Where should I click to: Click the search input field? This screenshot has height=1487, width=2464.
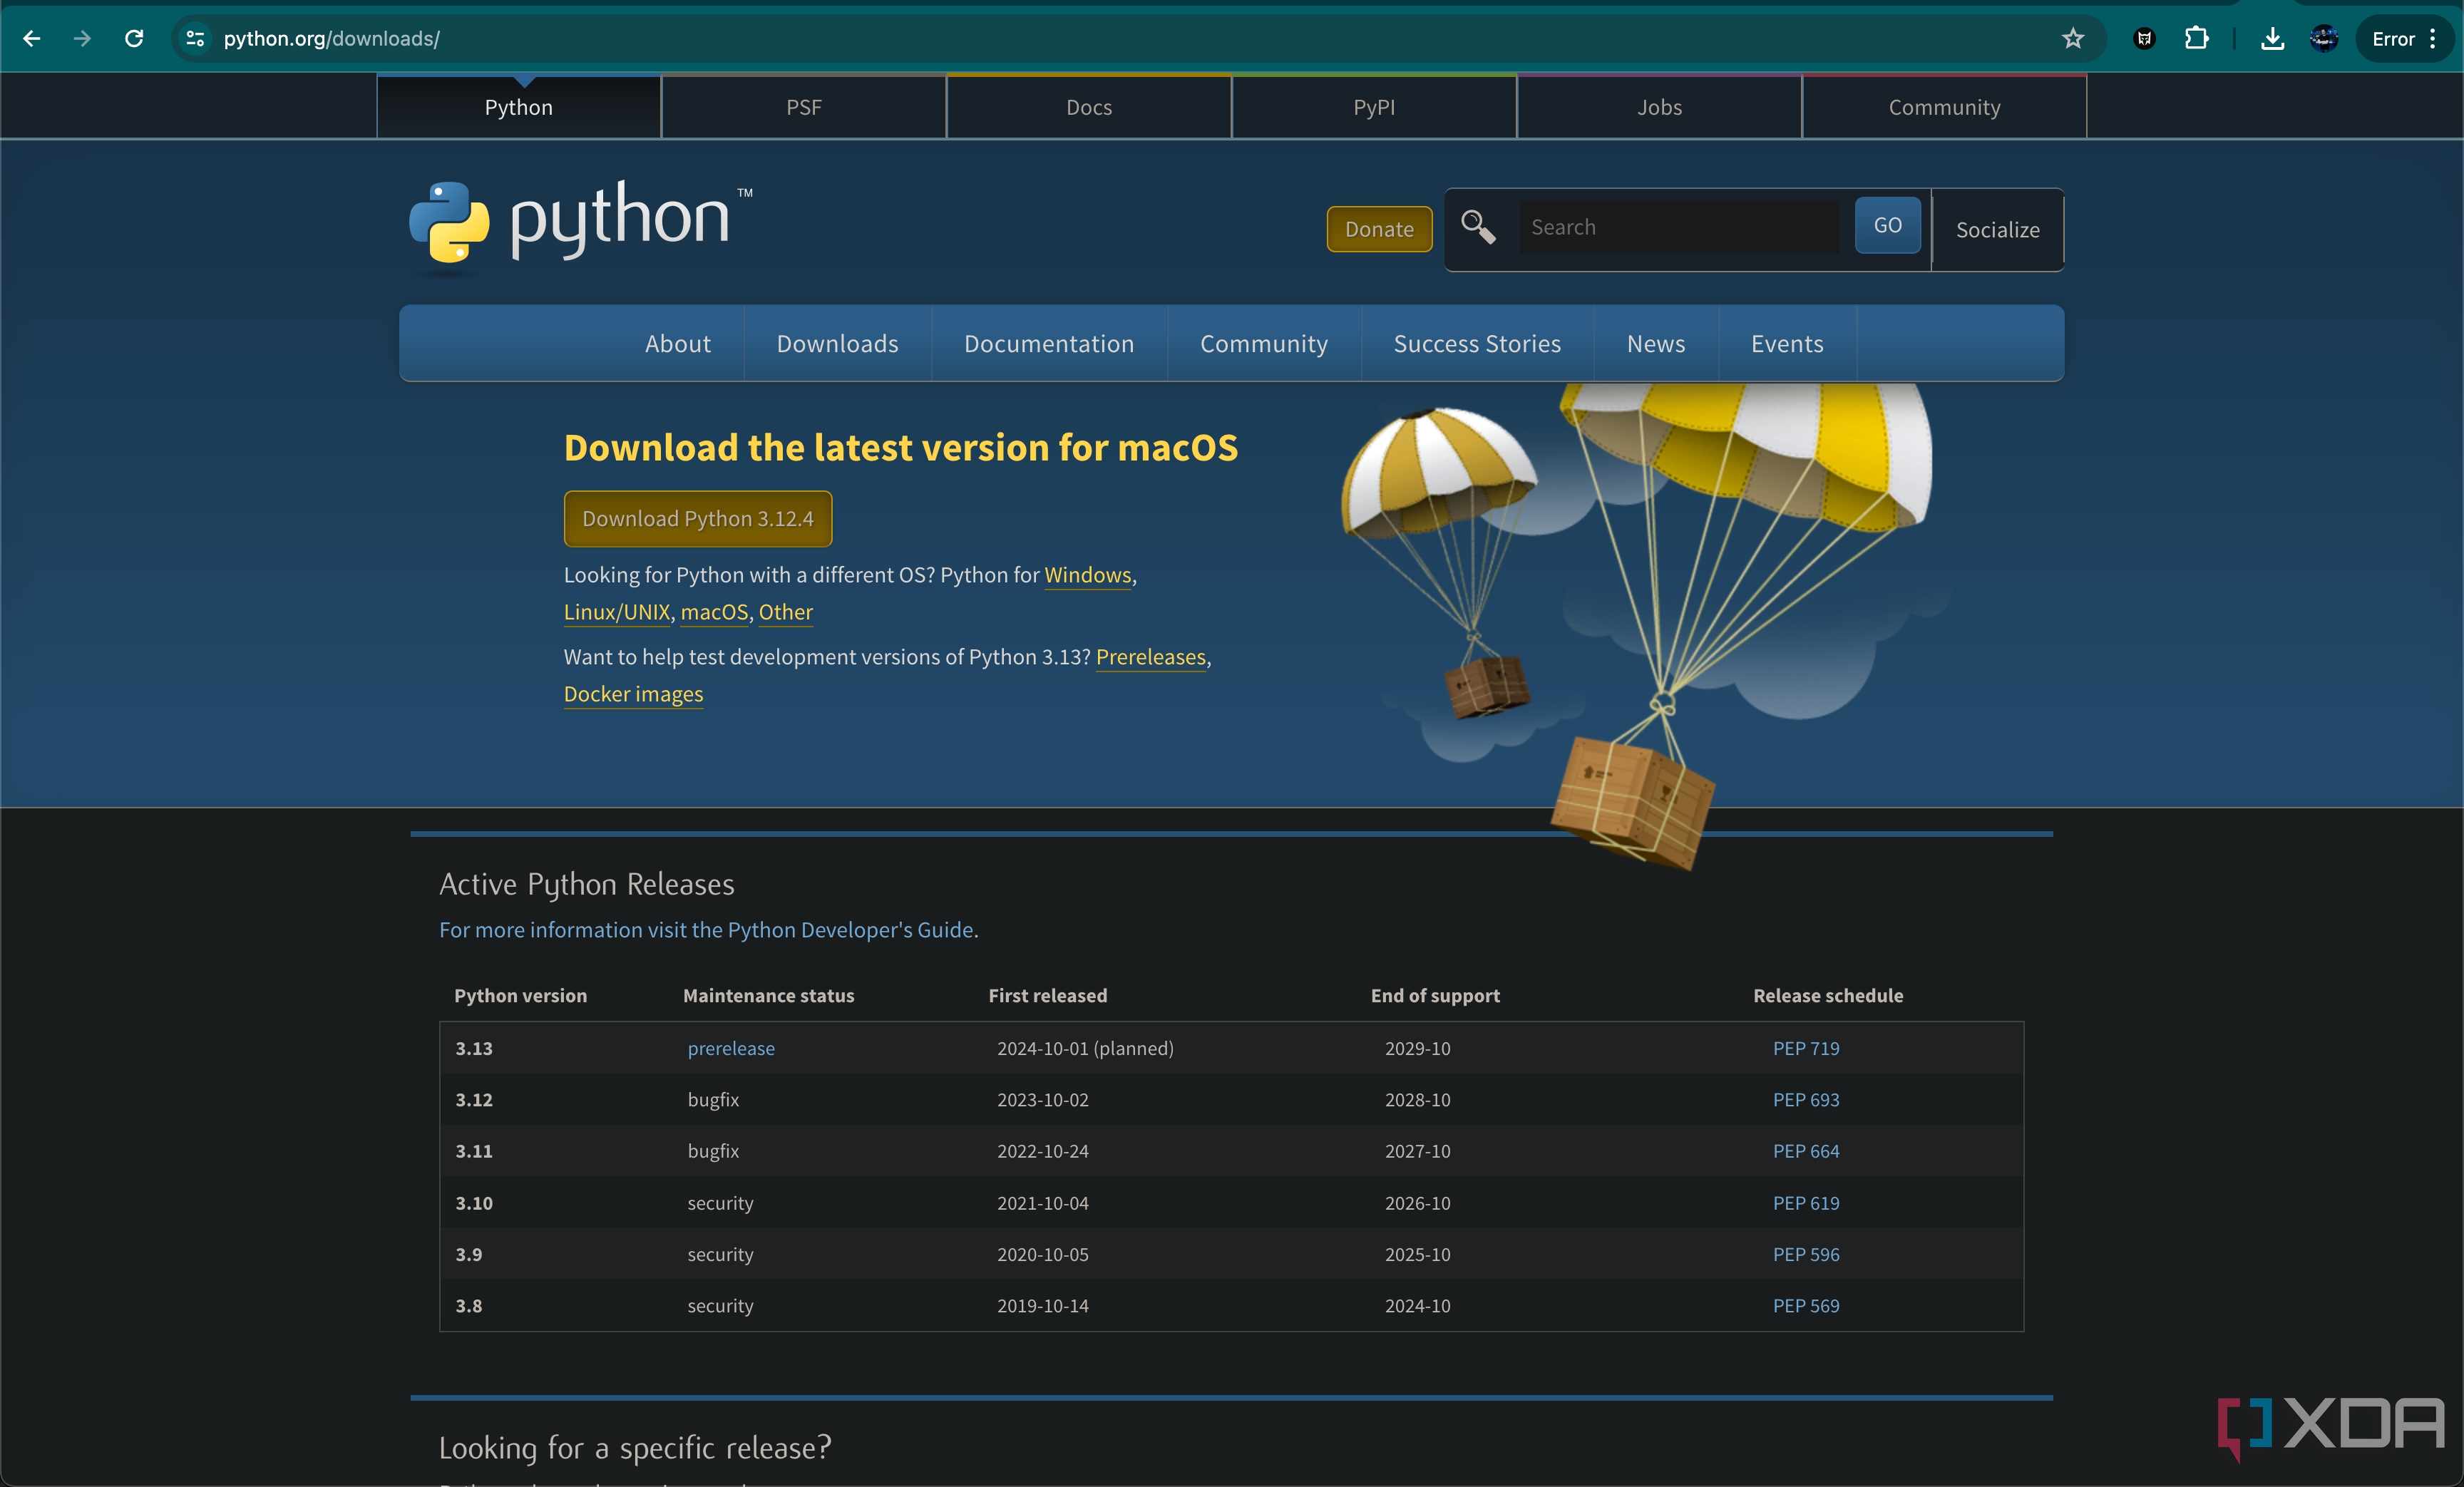(1680, 225)
